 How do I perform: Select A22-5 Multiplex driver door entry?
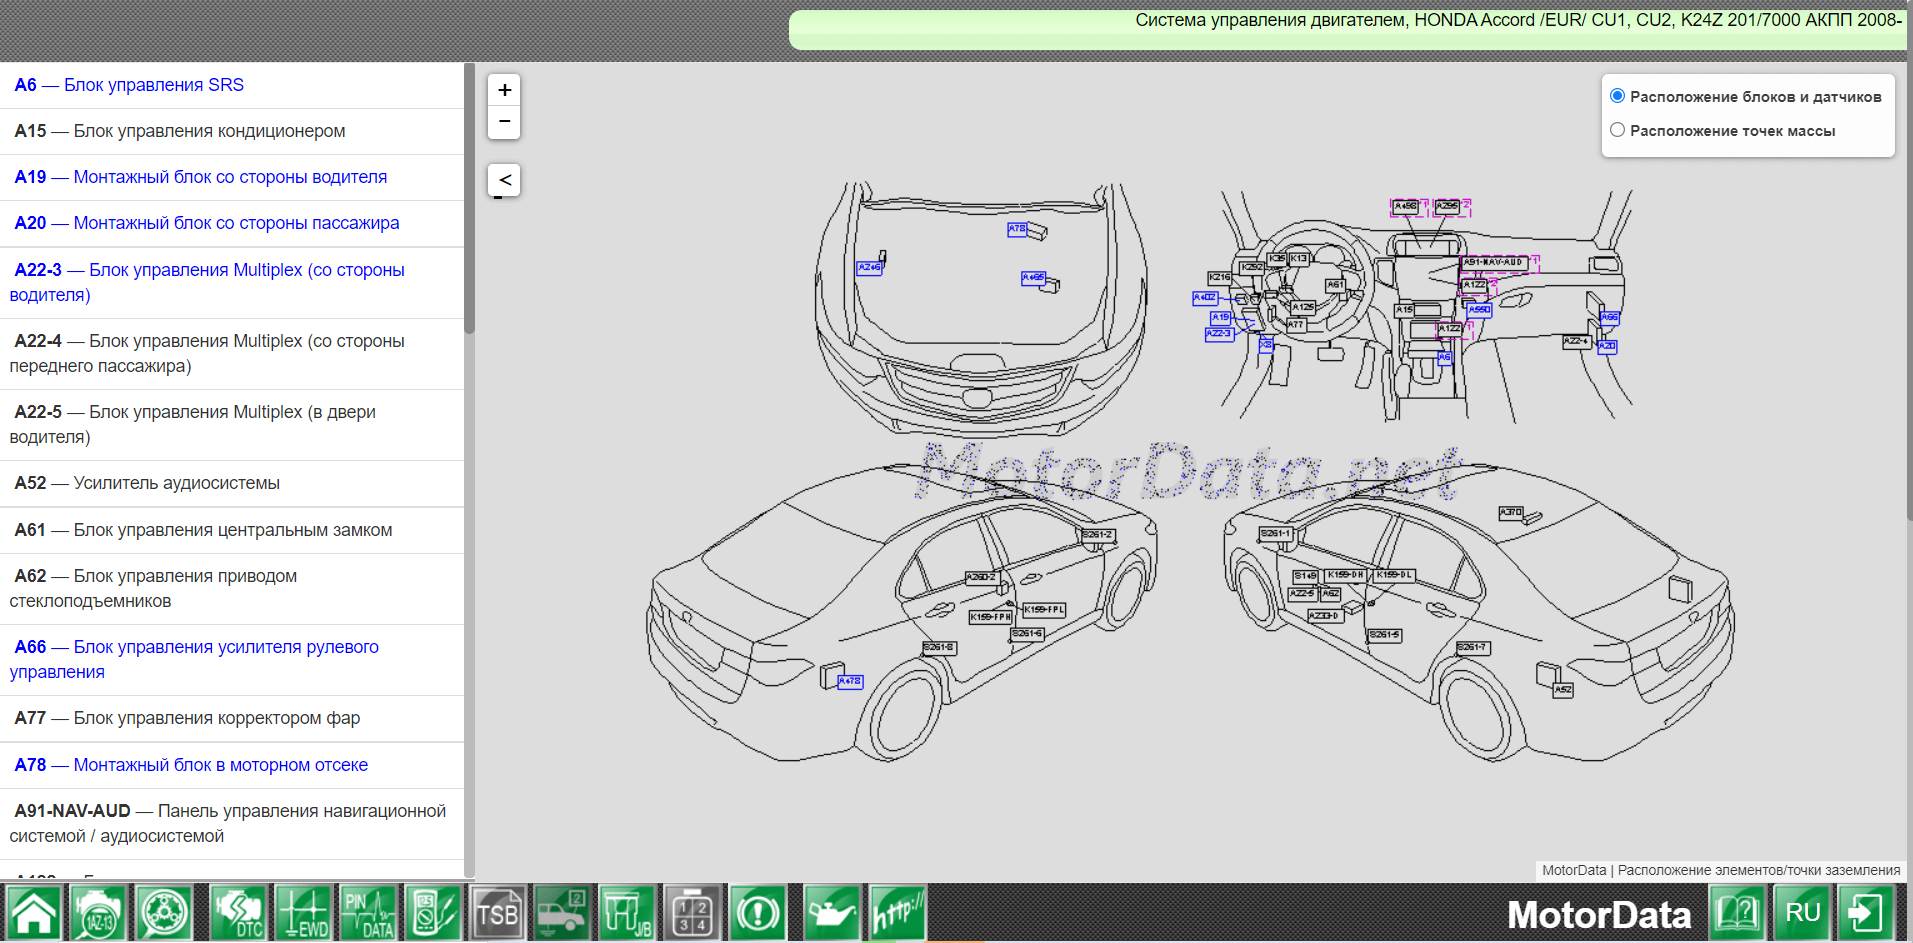(x=232, y=424)
